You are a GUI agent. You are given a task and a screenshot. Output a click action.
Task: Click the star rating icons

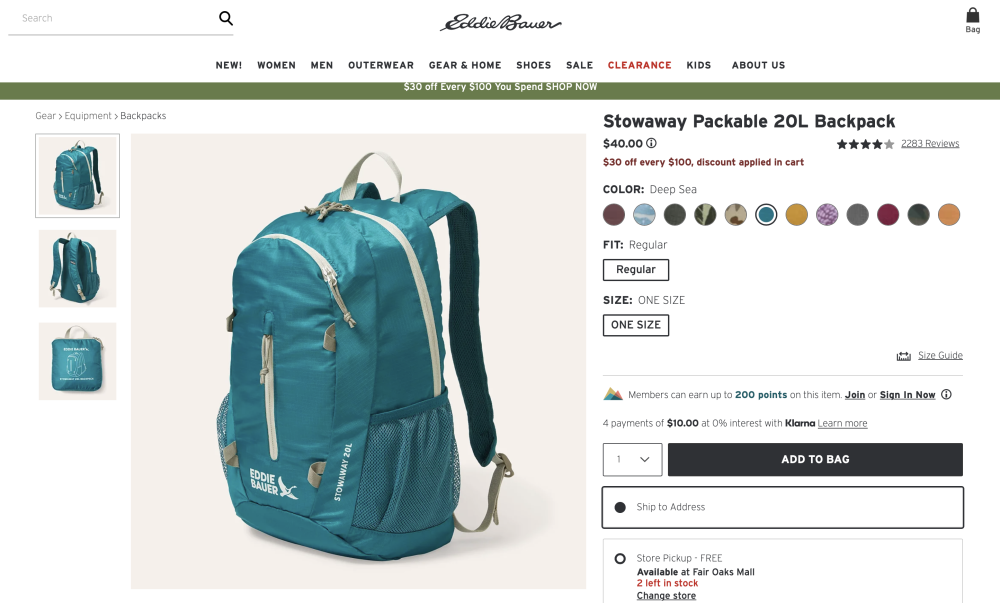[x=865, y=144]
